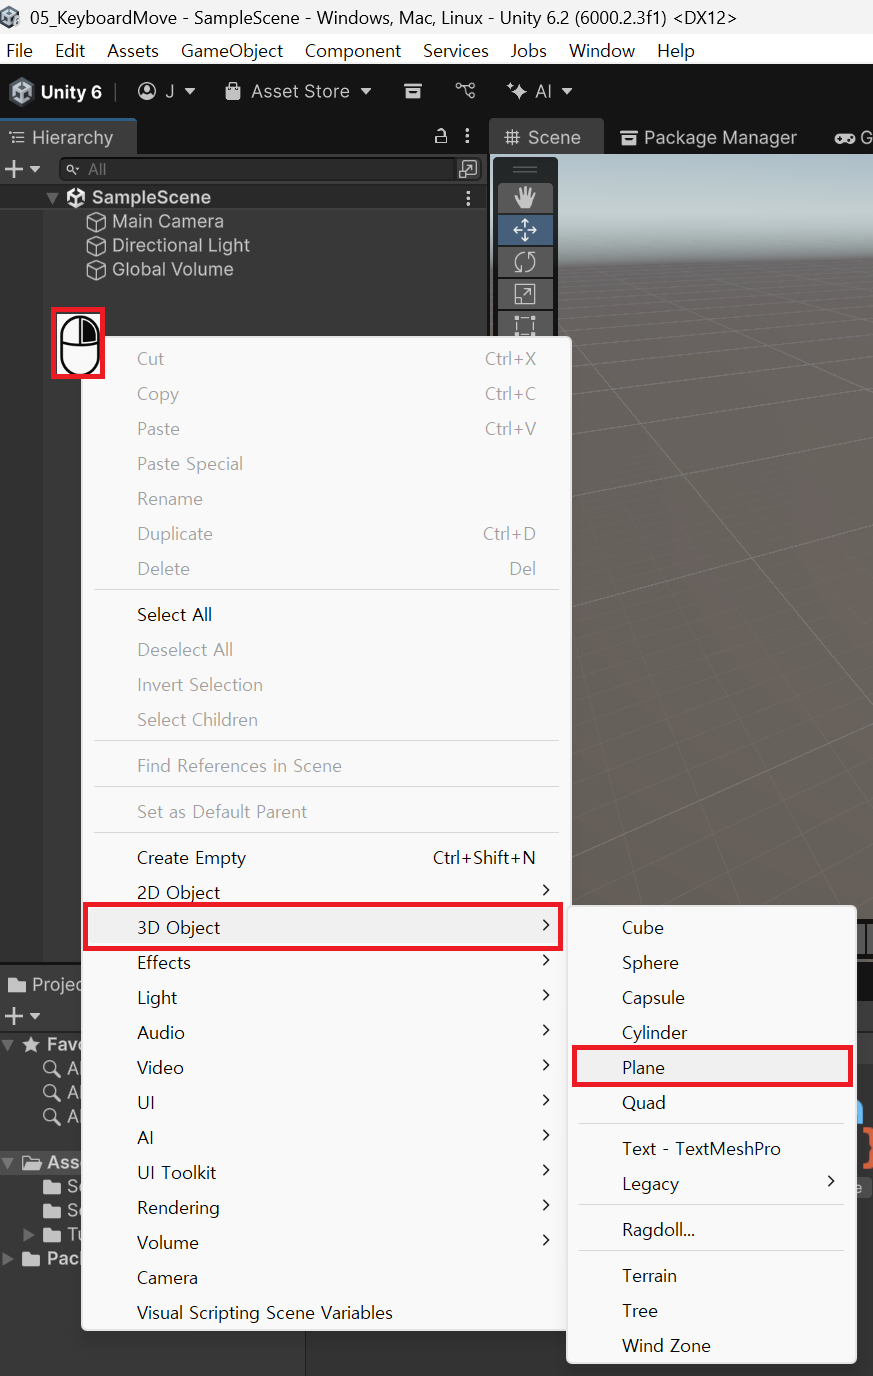
Task: Open the account J dropdown
Action: (x=166, y=91)
